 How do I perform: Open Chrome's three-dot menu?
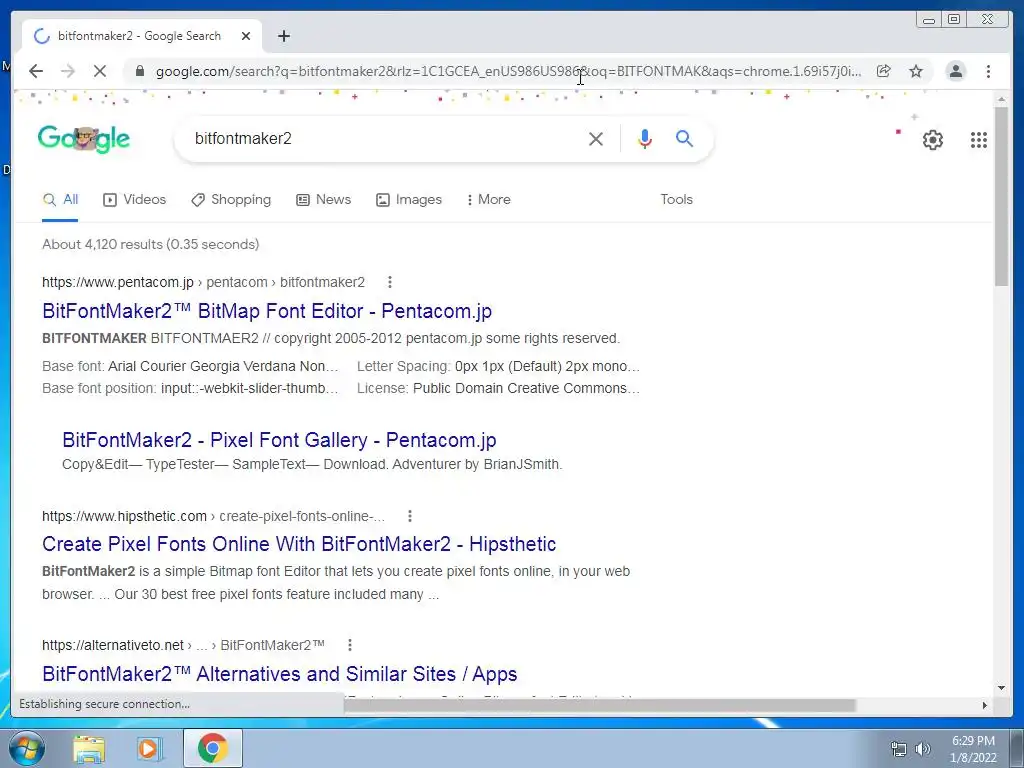(988, 71)
